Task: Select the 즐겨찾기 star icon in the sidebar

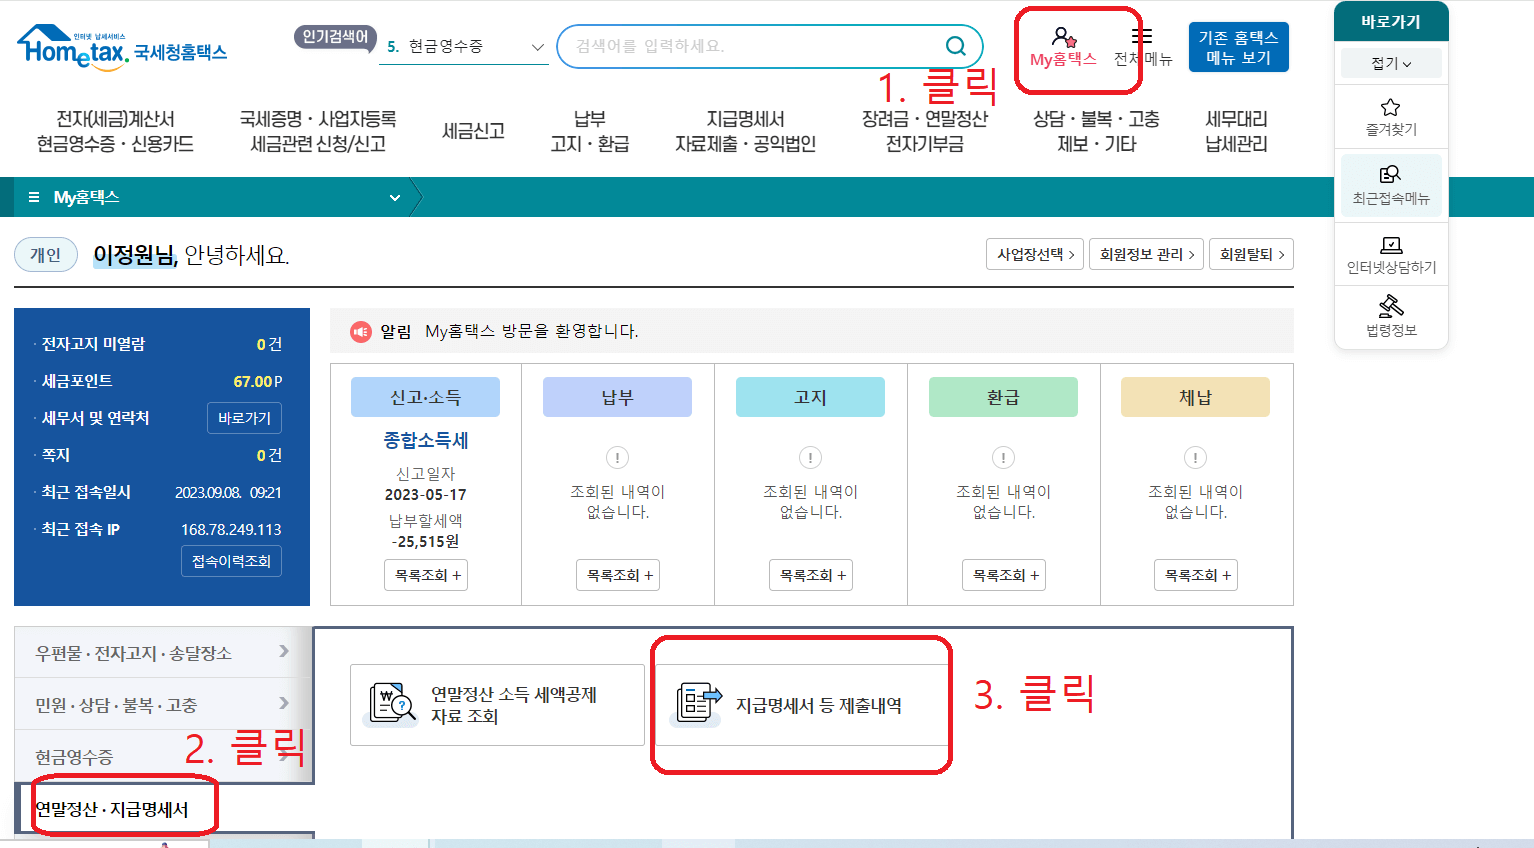Action: click(x=1390, y=107)
